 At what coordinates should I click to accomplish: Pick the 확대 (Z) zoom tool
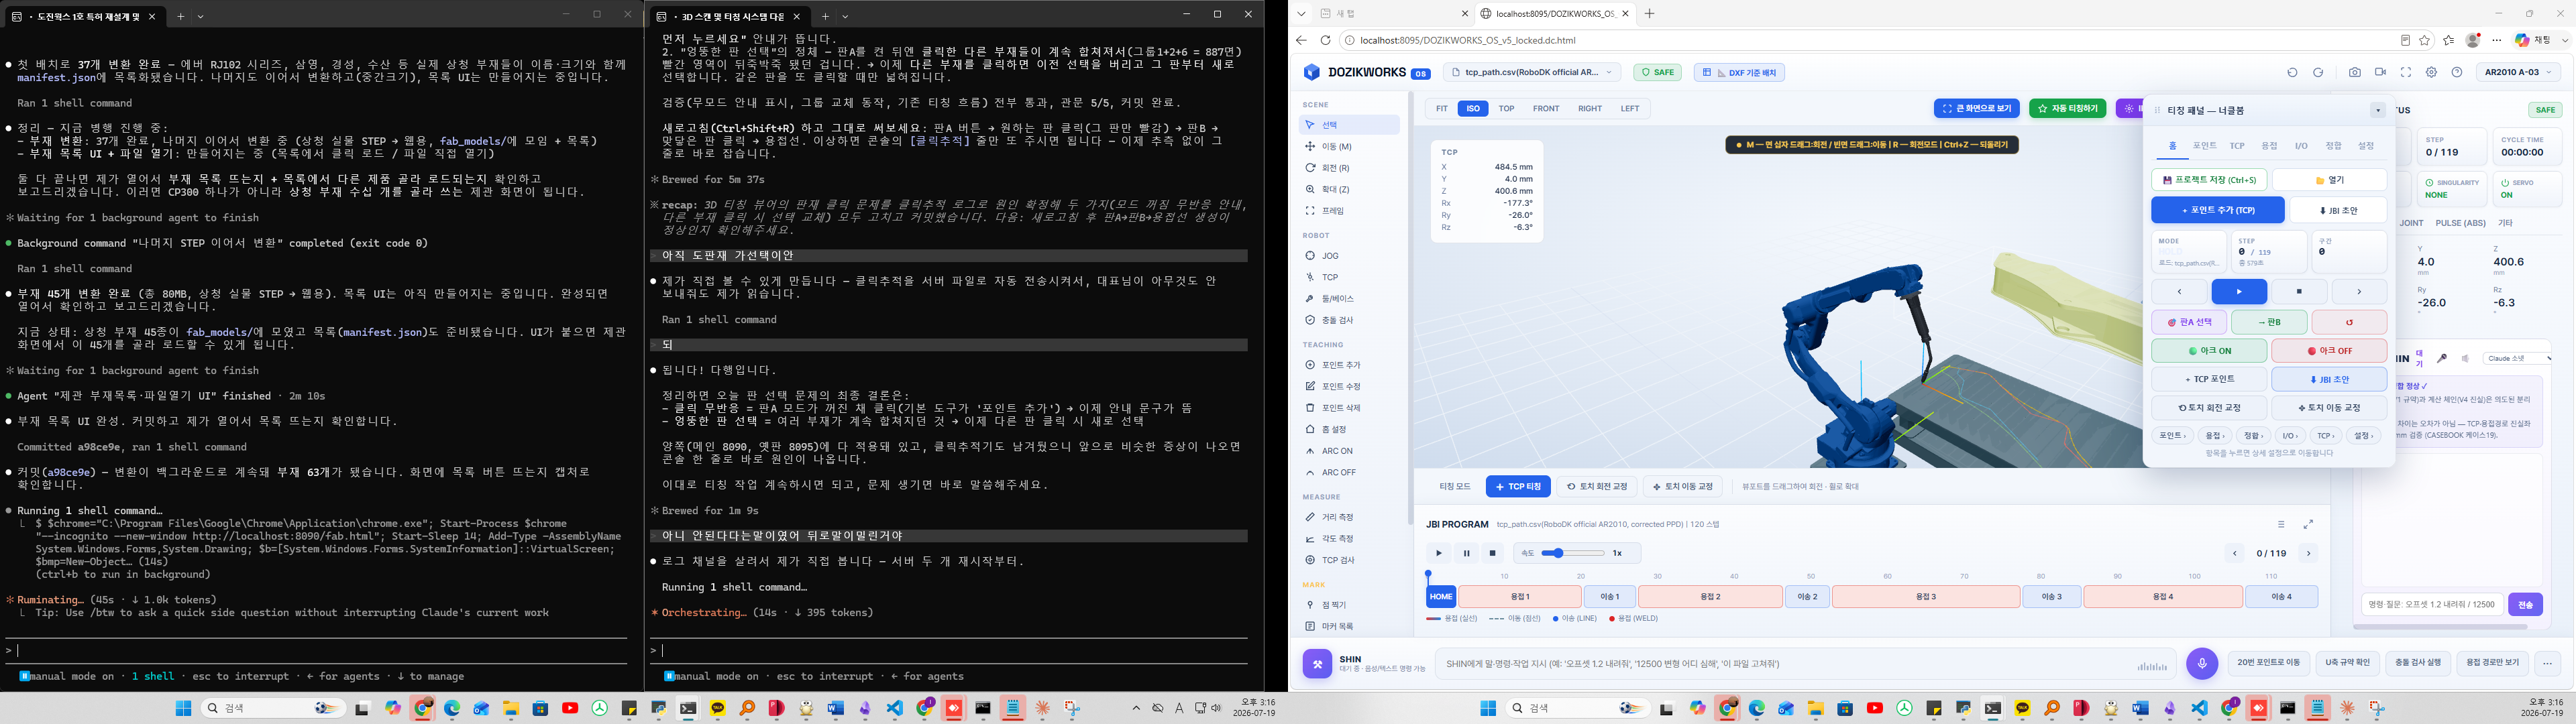coord(1349,189)
